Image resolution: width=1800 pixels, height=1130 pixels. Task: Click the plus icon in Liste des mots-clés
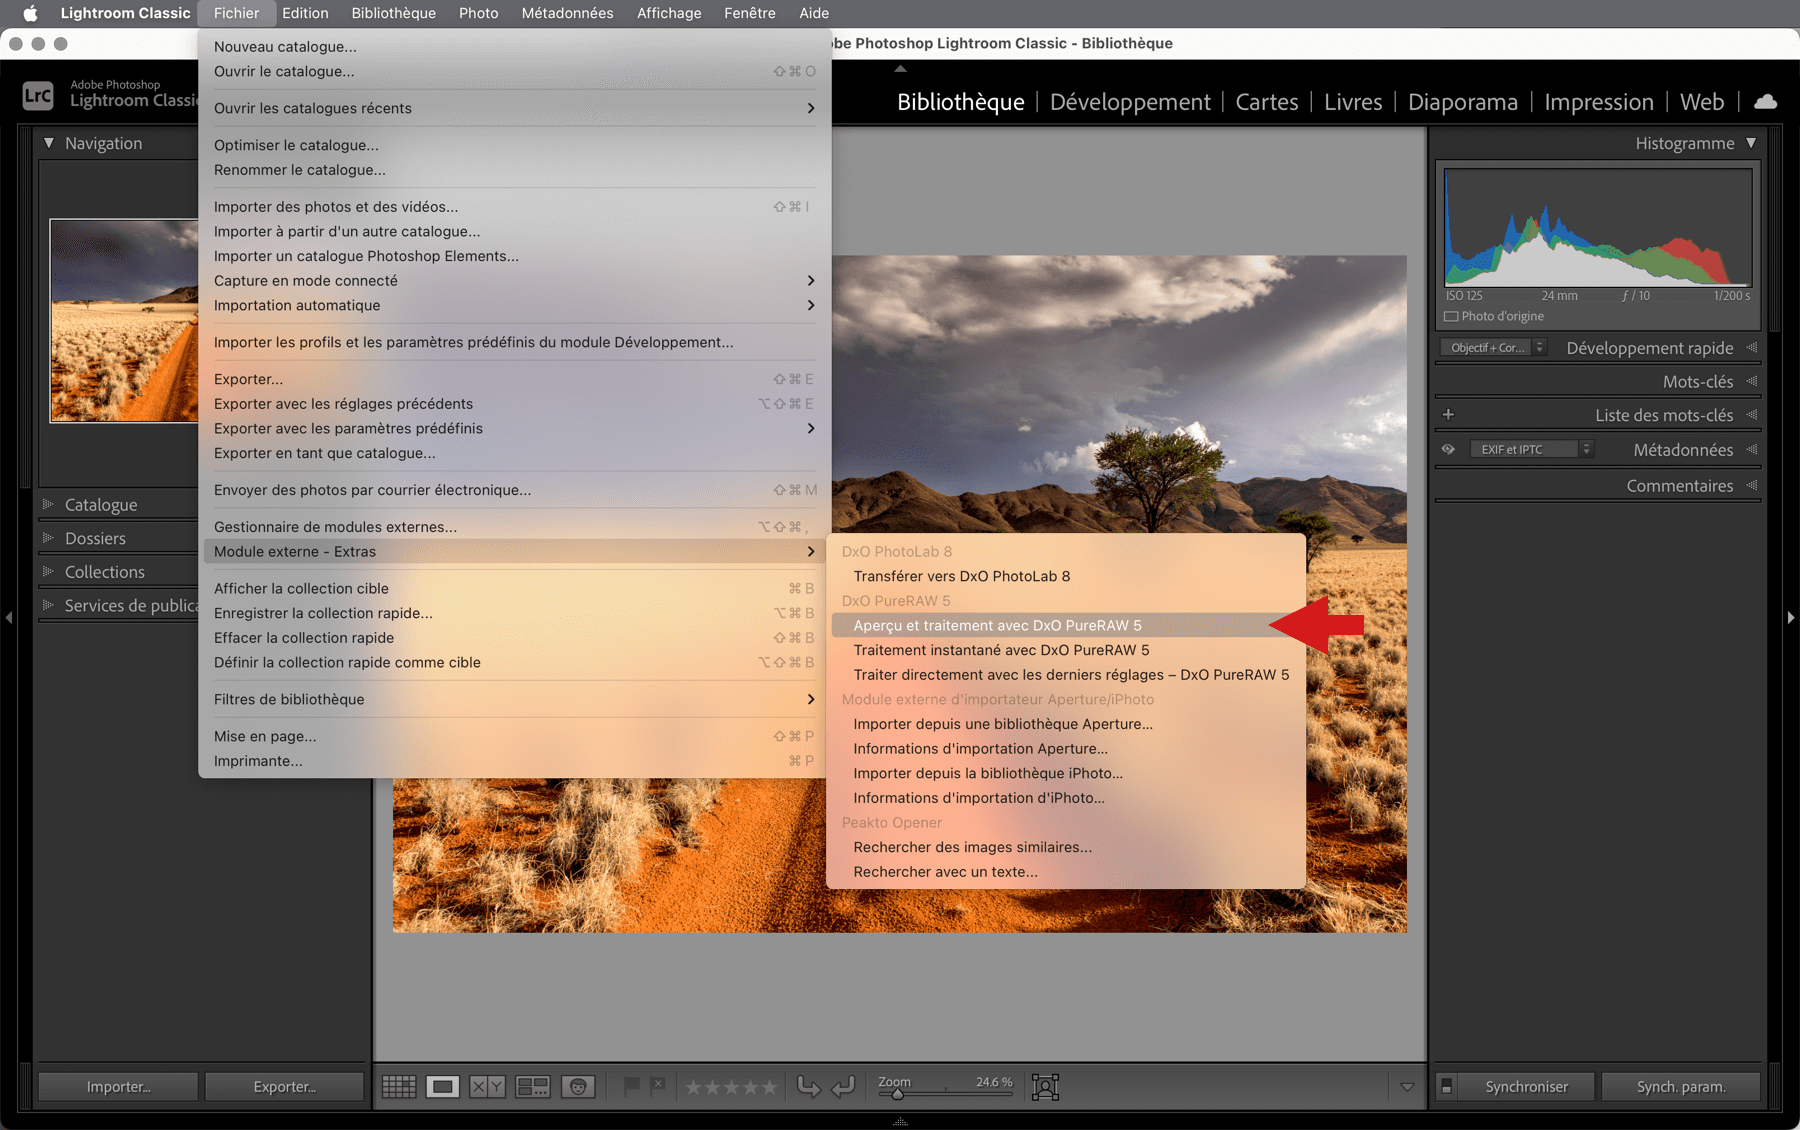pyautogui.click(x=1448, y=414)
